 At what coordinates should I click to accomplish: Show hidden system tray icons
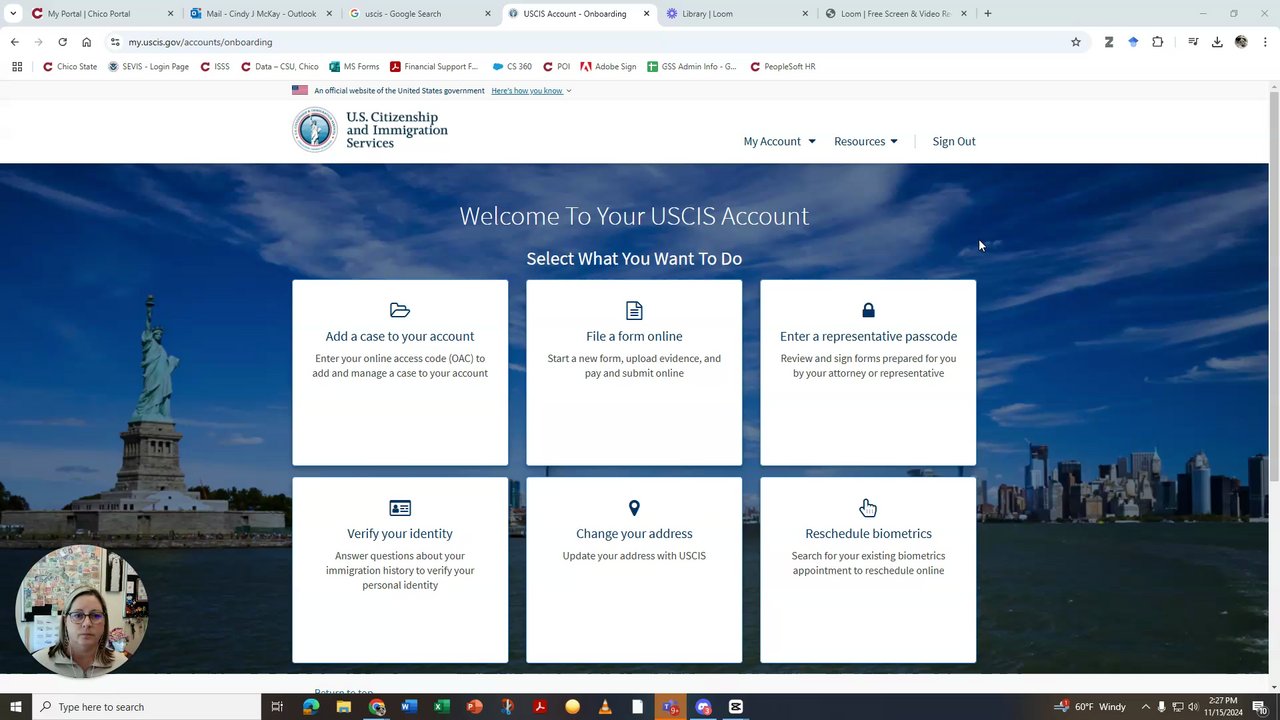click(1146, 707)
